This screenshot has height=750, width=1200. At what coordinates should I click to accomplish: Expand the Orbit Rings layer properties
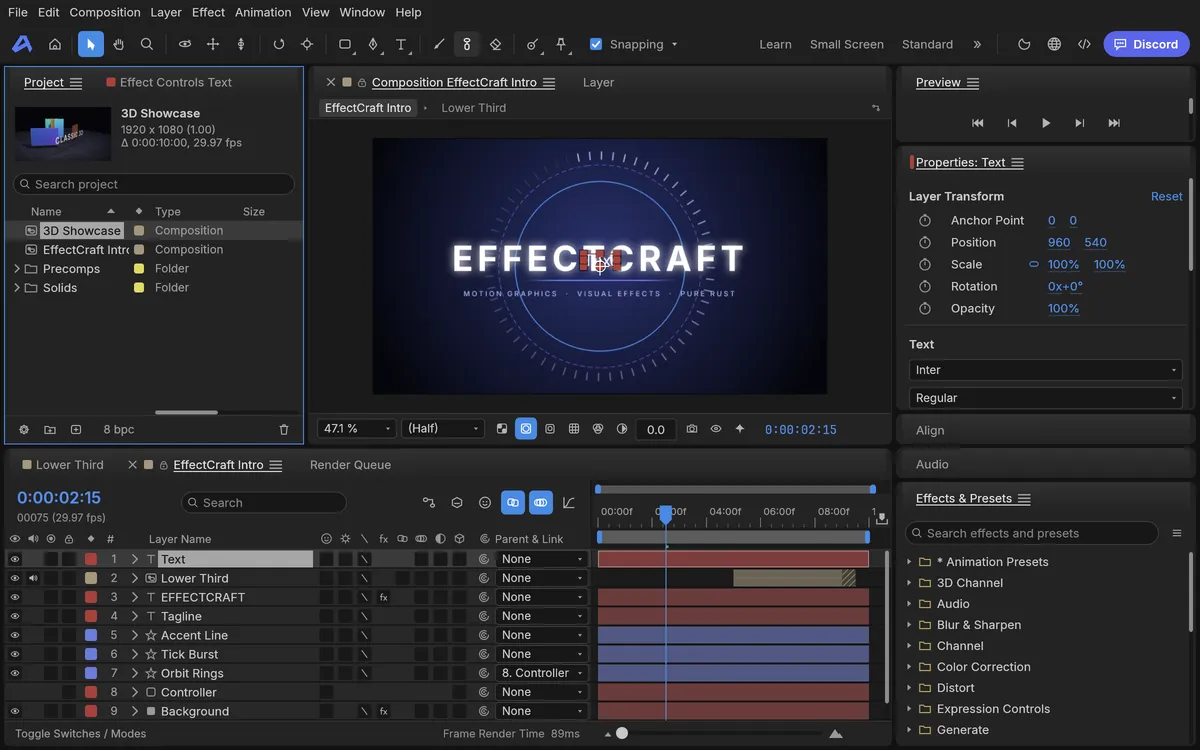[x=135, y=673]
